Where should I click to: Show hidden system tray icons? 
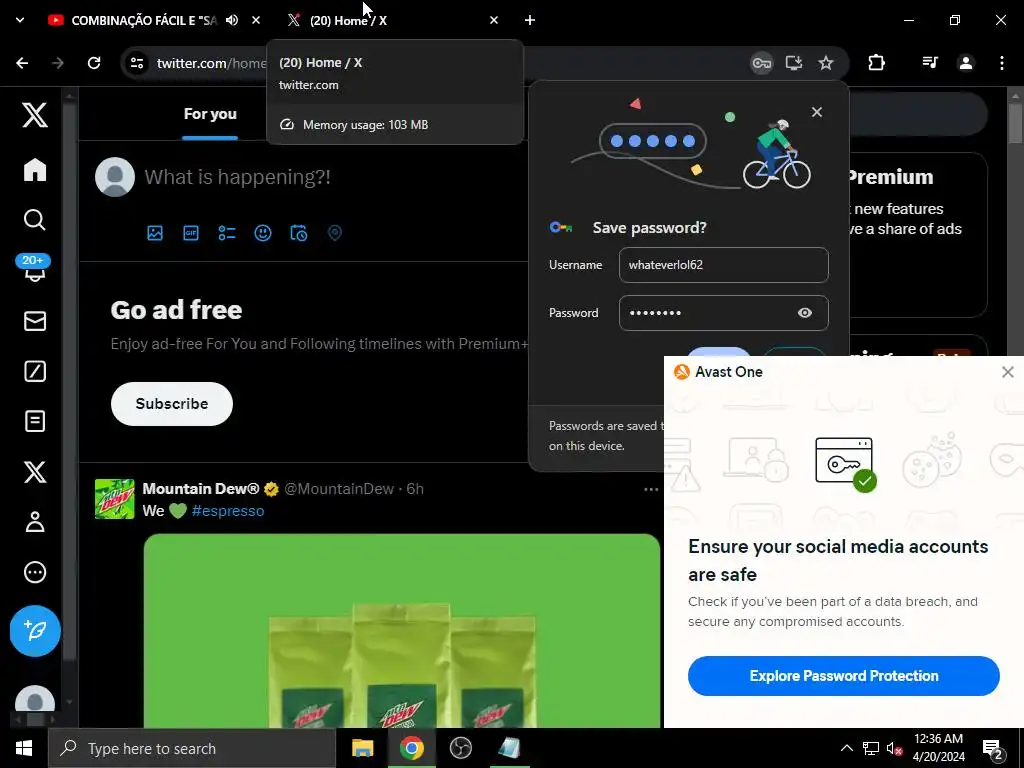pos(846,748)
